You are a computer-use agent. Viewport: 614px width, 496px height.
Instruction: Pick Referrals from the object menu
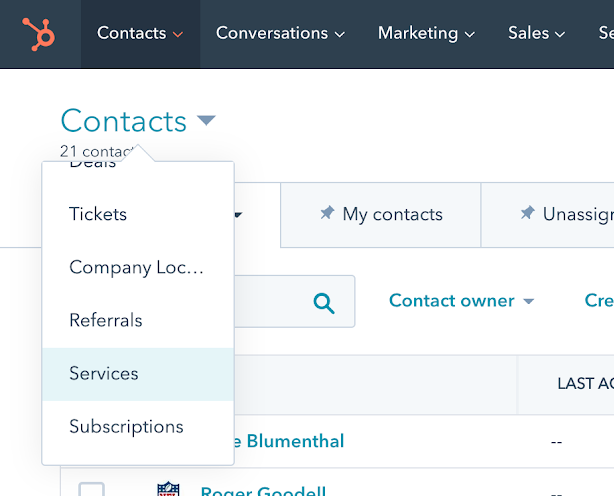106,321
